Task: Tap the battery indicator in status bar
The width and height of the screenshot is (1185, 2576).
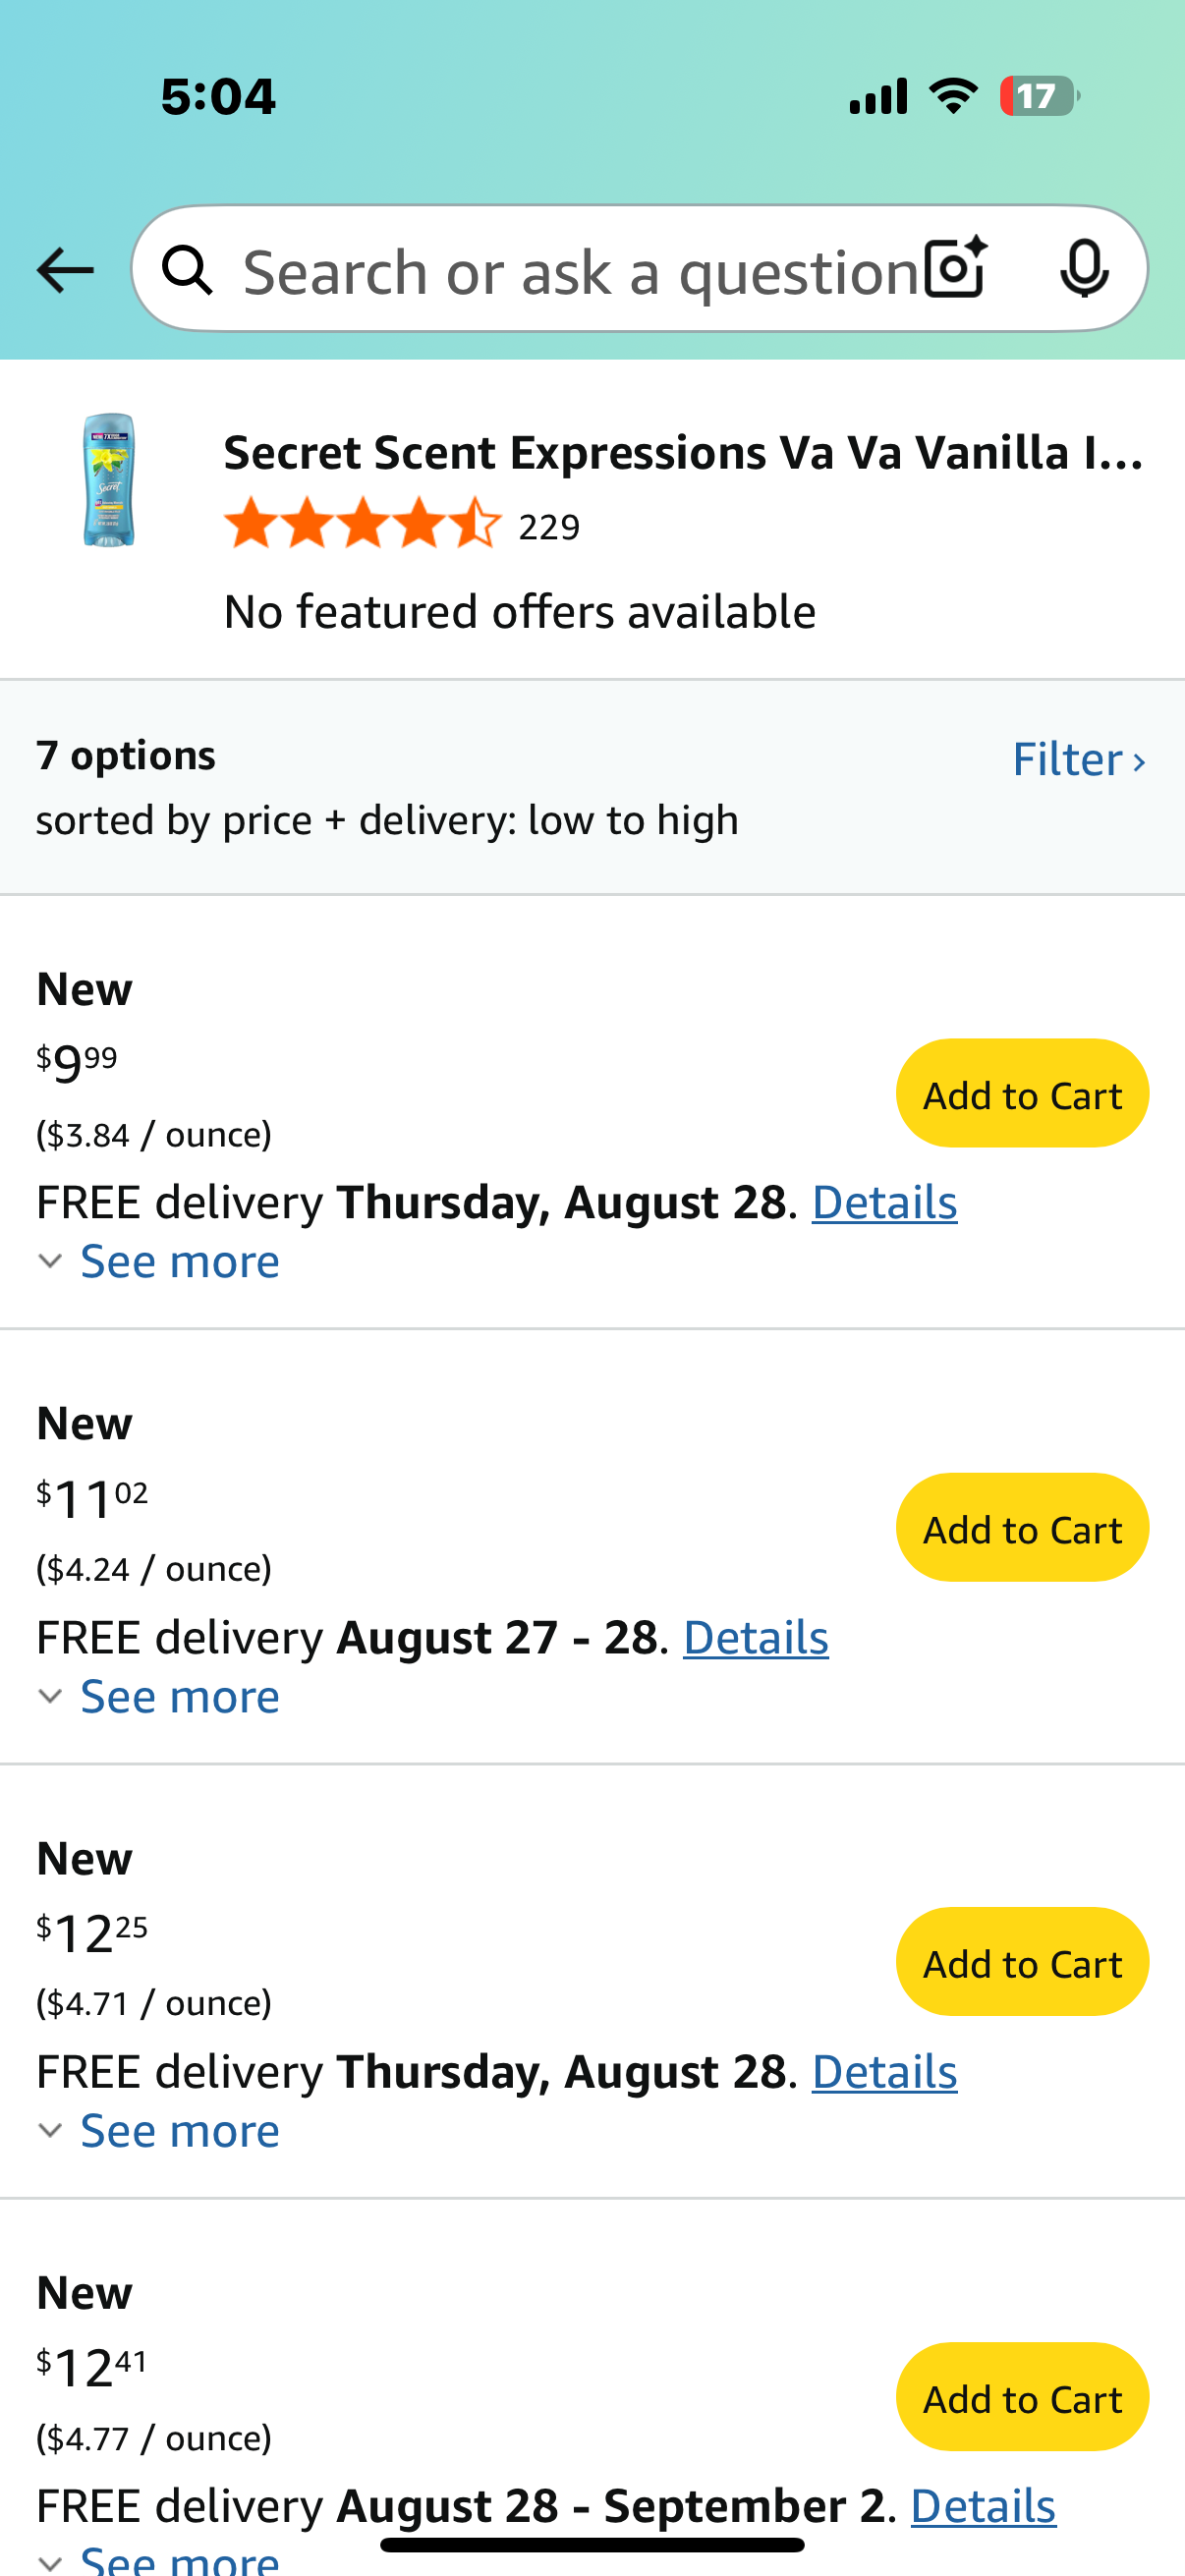Action: point(1039,97)
